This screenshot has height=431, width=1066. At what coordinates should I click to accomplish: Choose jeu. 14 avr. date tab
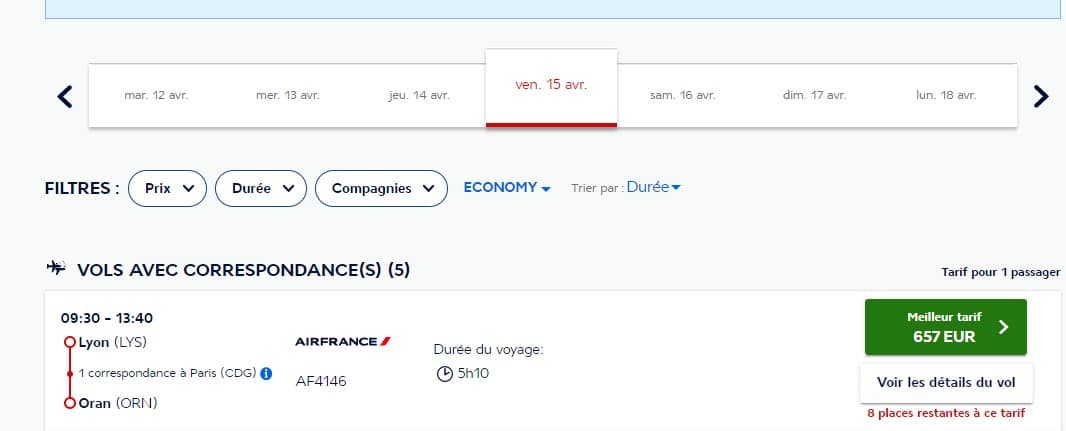point(419,95)
